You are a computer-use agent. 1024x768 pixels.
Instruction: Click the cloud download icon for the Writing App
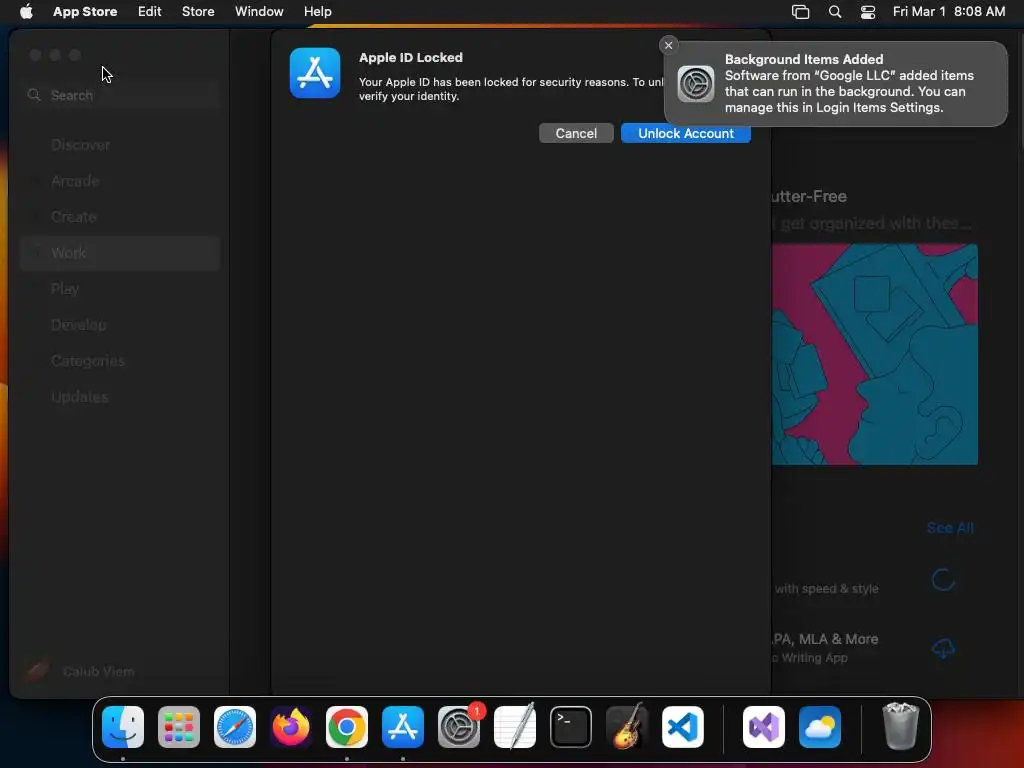(943, 648)
